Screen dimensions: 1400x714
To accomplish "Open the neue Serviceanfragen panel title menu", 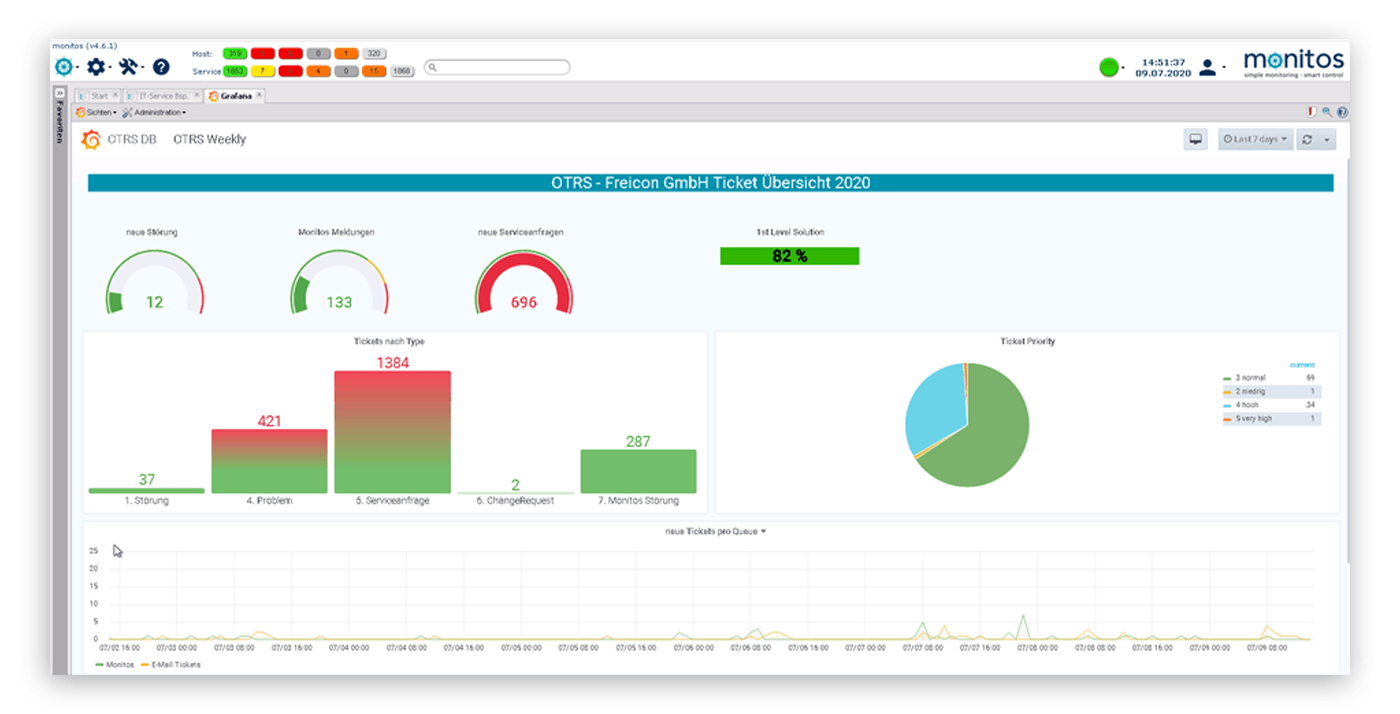I will coord(520,232).
